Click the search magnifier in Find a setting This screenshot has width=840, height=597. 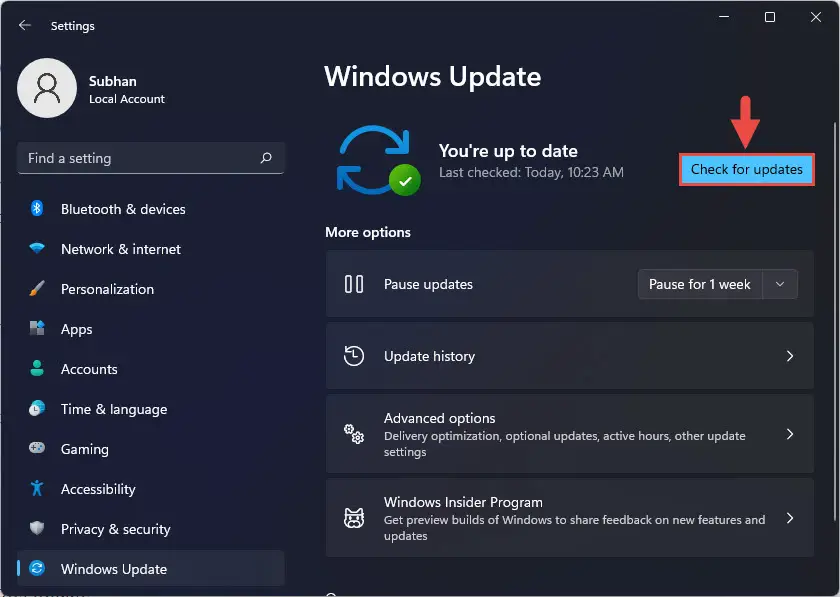(x=265, y=158)
